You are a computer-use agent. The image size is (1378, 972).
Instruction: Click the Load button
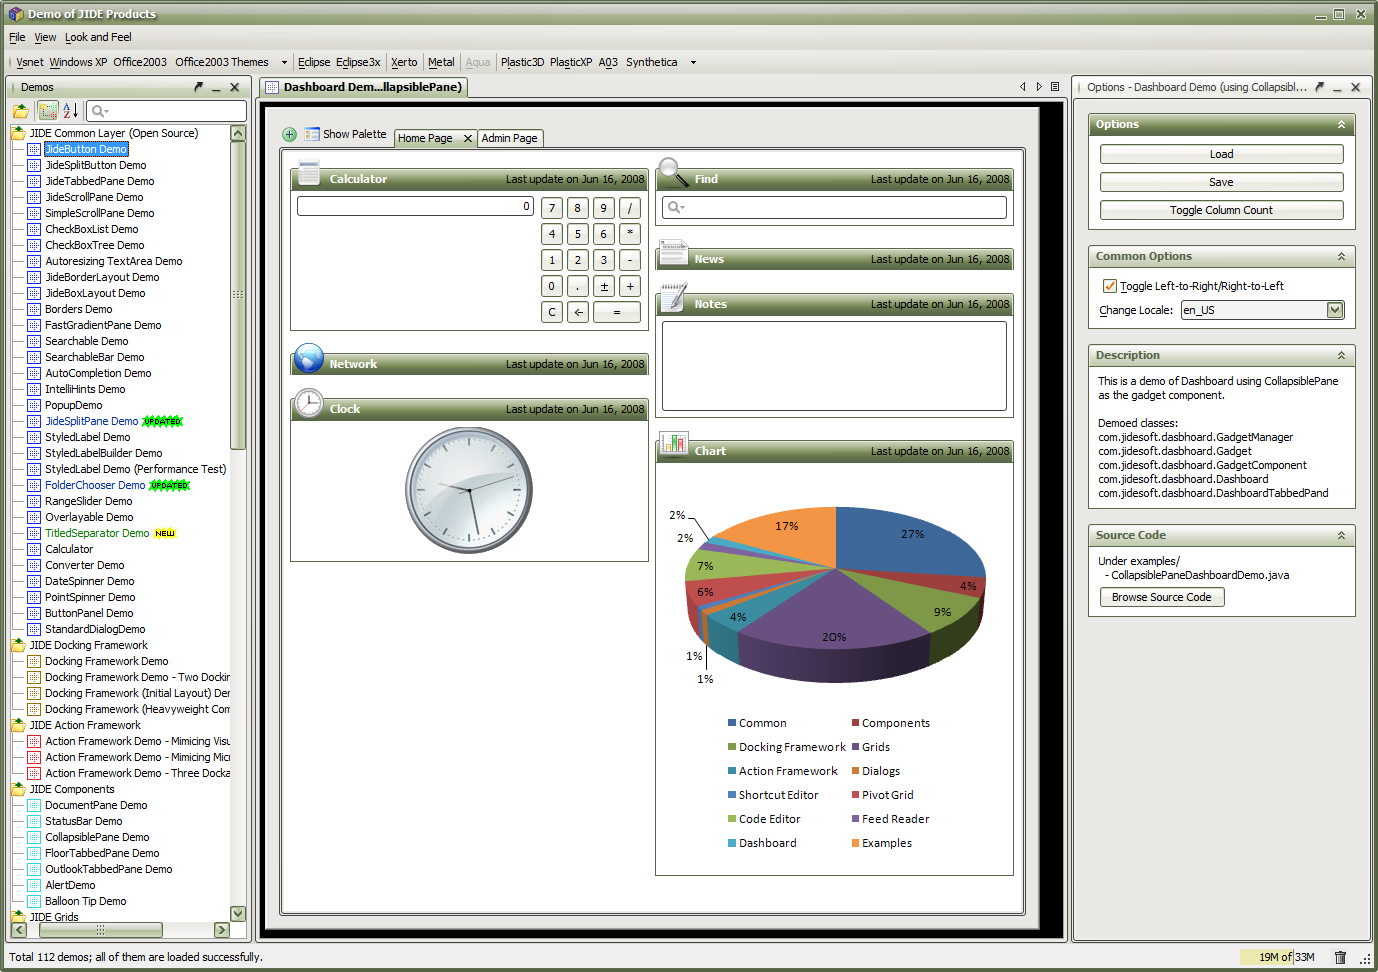(x=1221, y=154)
